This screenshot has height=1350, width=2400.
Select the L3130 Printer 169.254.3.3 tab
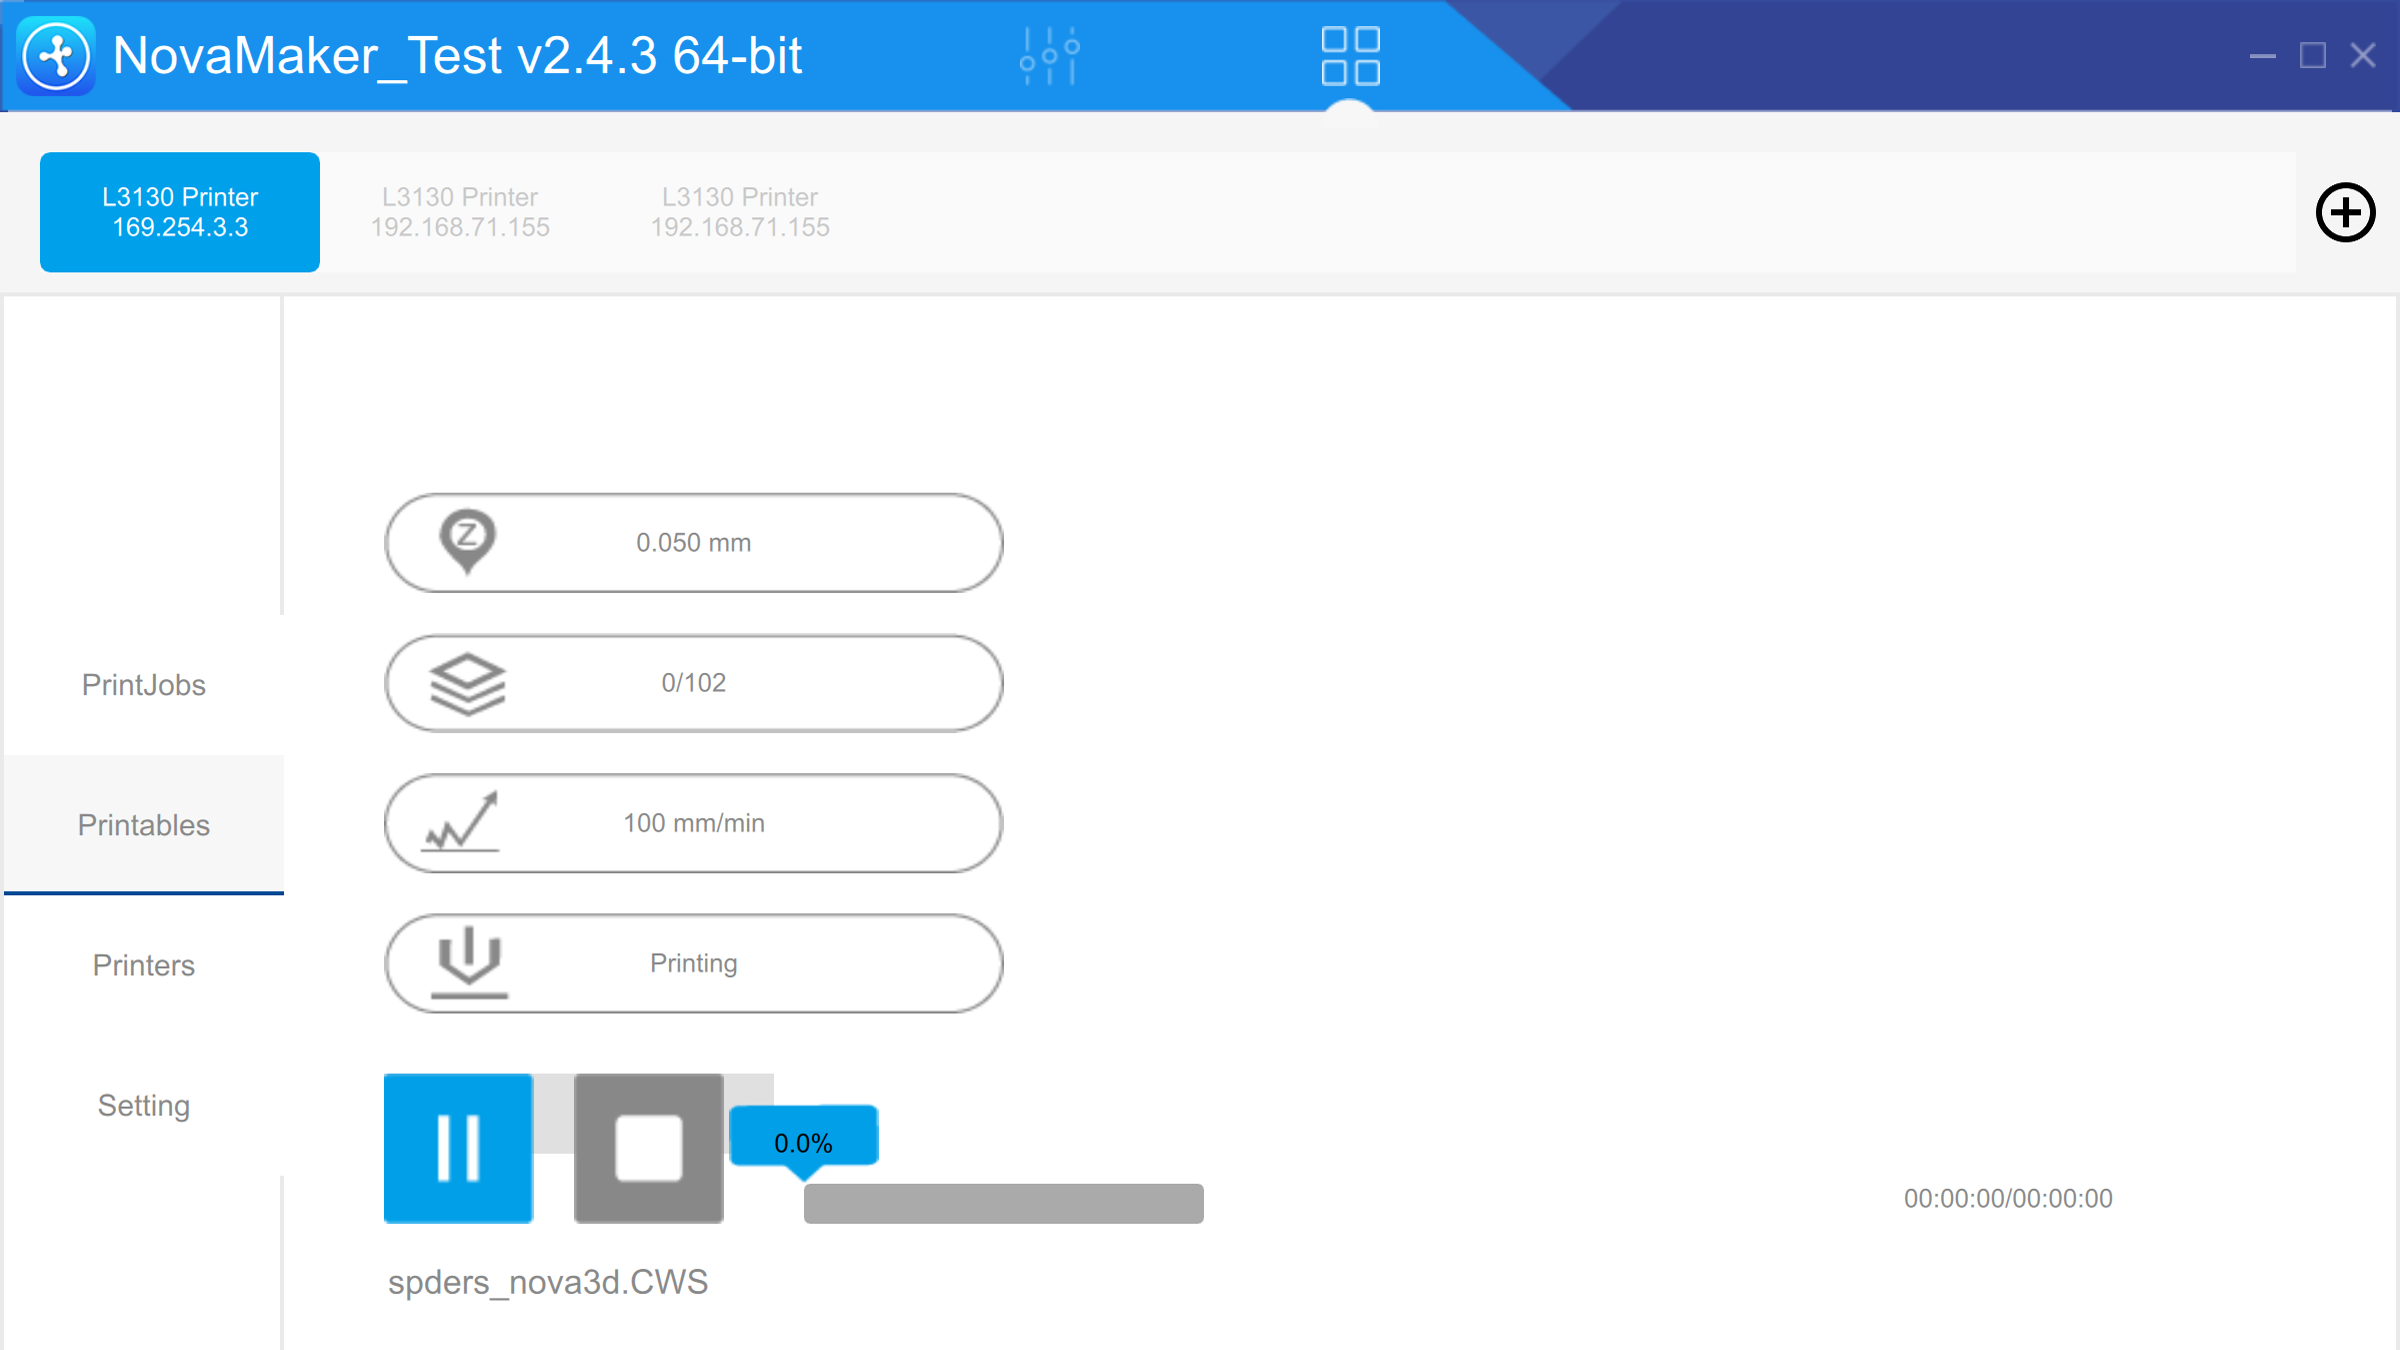coord(180,212)
